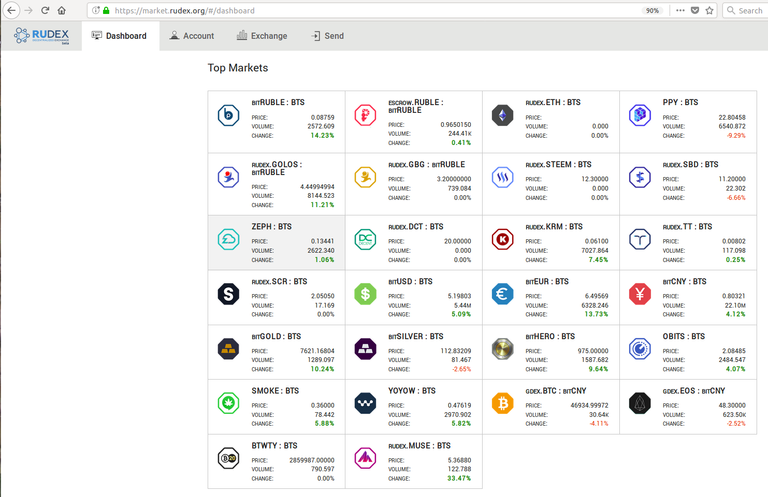The height and width of the screenshot is (497, 768).
Task: Click the bitCNY yen icon
Action: coord(640,294)
